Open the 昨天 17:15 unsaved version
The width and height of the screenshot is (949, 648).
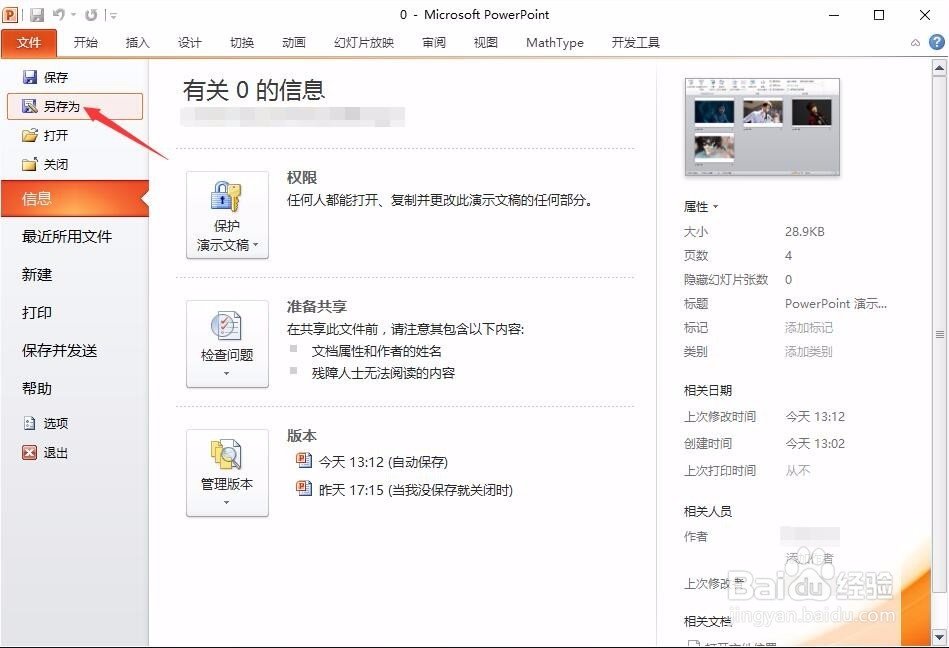click(404, 489)
